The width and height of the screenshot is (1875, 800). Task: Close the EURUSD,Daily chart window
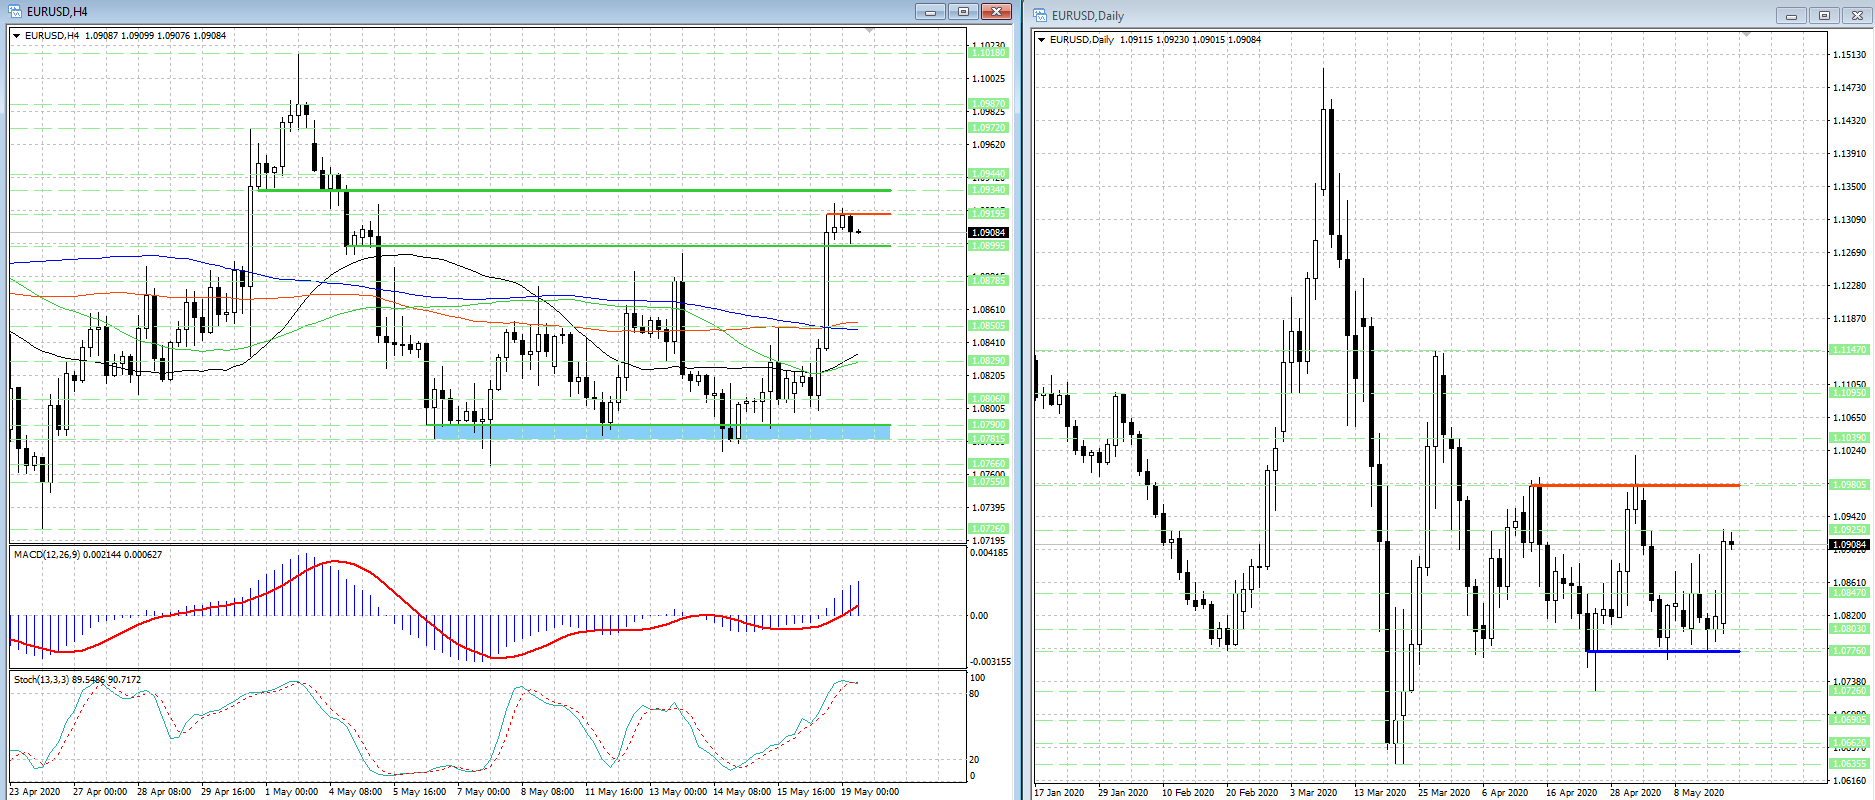1858,16
